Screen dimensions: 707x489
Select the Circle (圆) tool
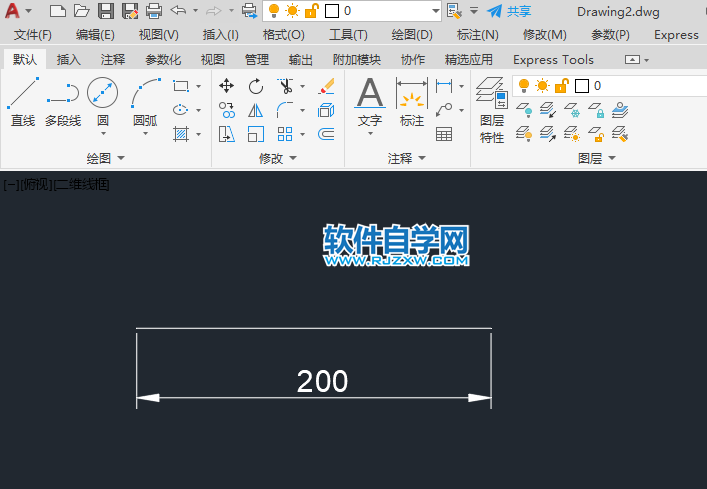tap(102, 100)
